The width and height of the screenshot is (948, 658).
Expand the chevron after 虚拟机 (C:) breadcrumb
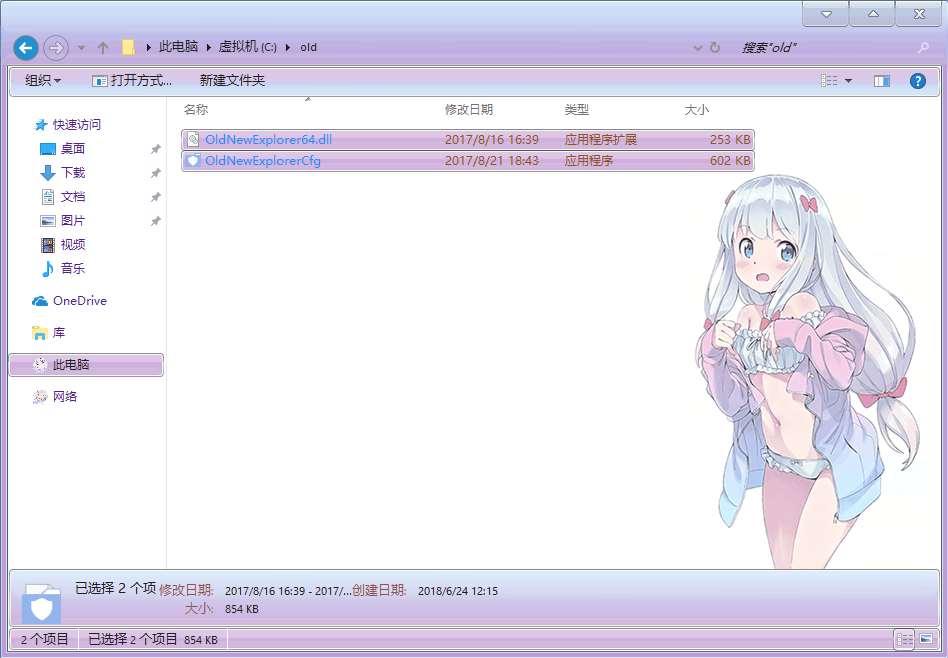[x=288, y=47]
